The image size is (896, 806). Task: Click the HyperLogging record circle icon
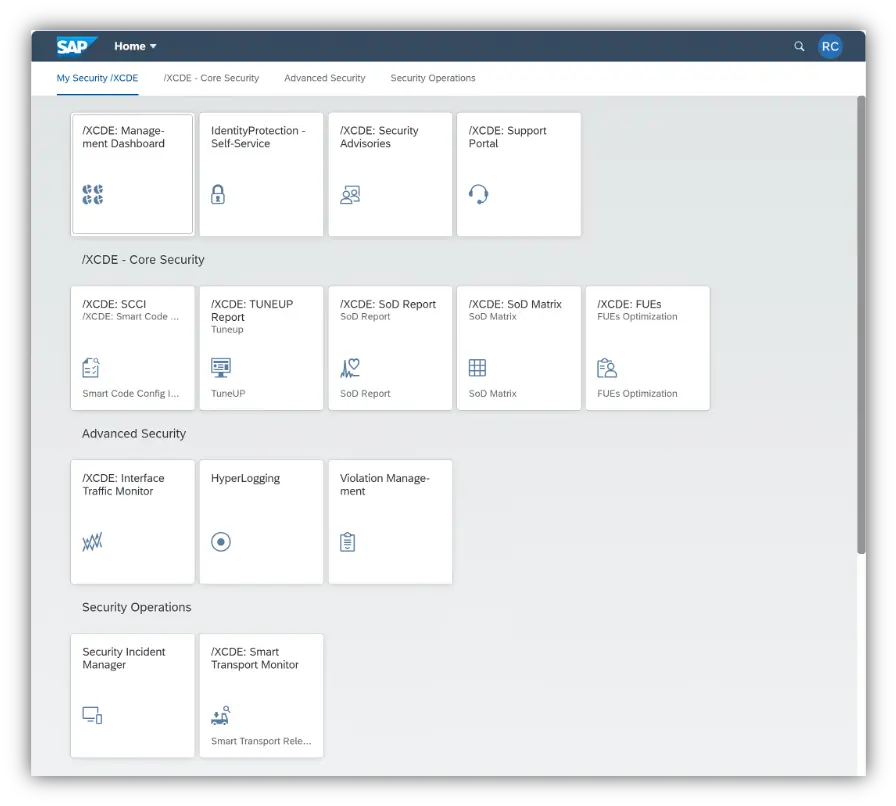pos(221,541)
